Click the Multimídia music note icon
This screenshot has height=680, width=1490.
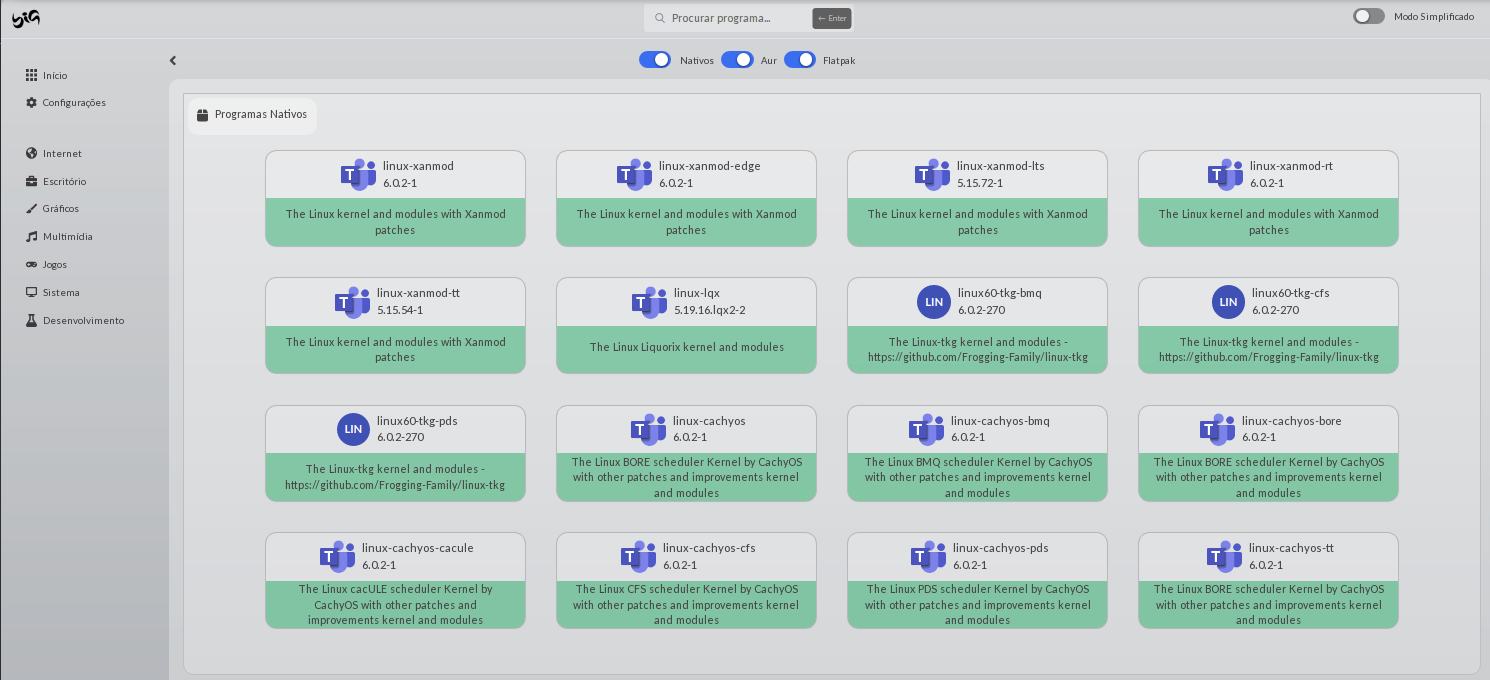(32, 236)
